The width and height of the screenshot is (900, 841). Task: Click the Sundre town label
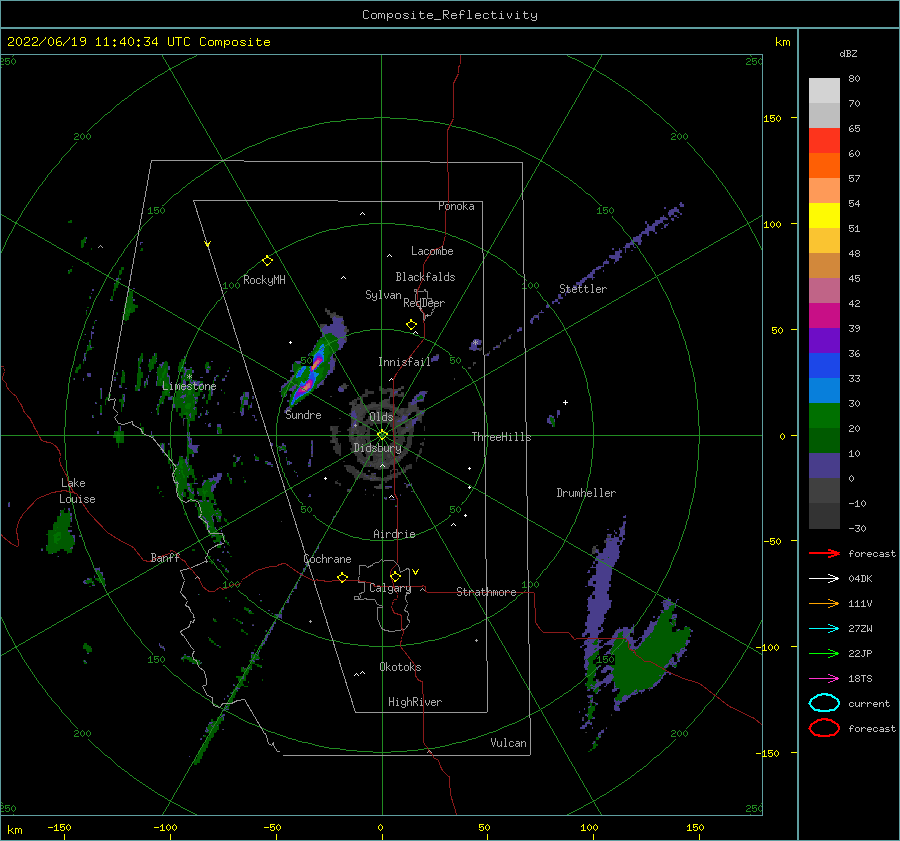pos(304,415)
